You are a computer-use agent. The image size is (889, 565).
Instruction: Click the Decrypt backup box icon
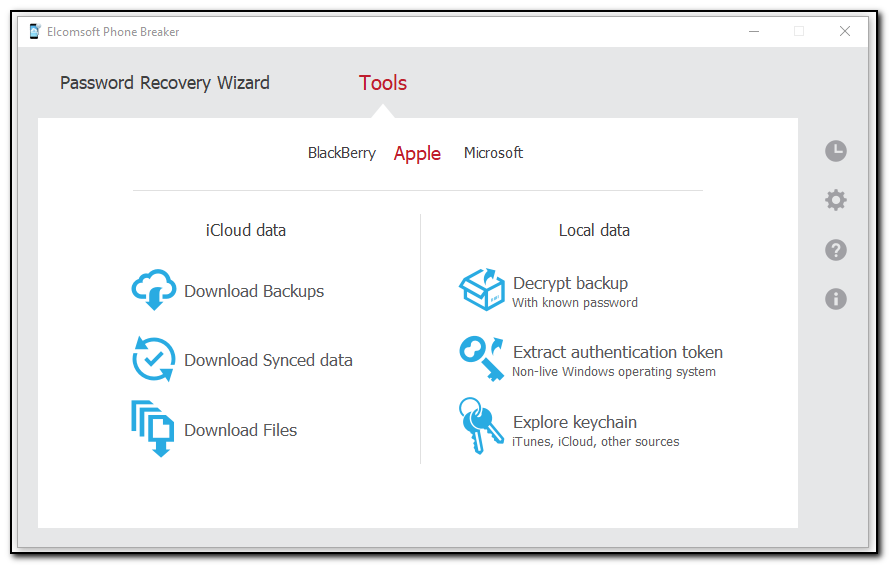481,290
